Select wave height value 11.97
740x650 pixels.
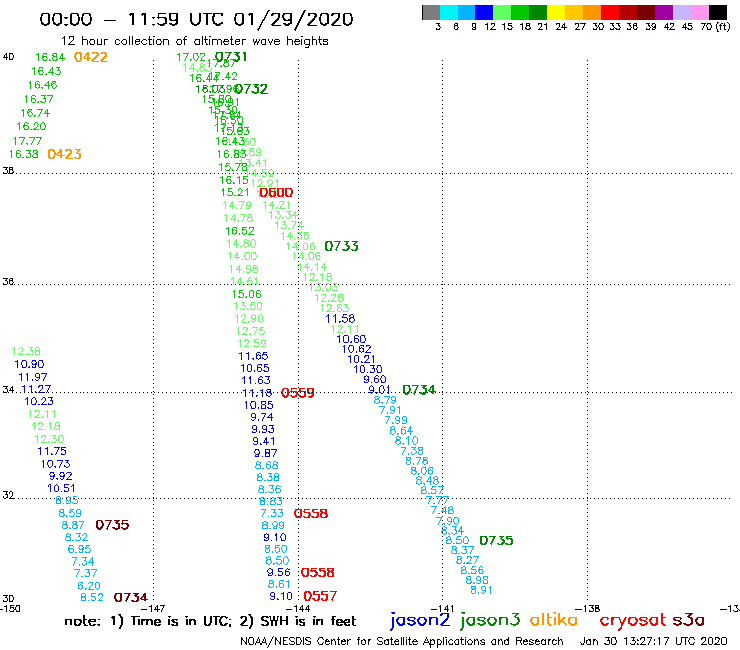33,378
